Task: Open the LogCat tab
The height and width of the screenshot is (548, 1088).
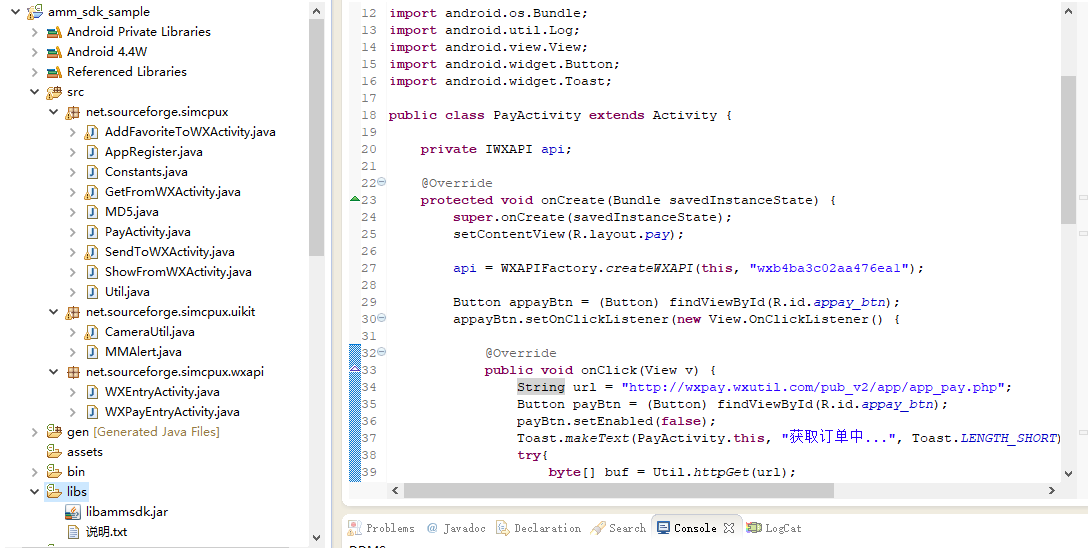Action: point(774,528)
